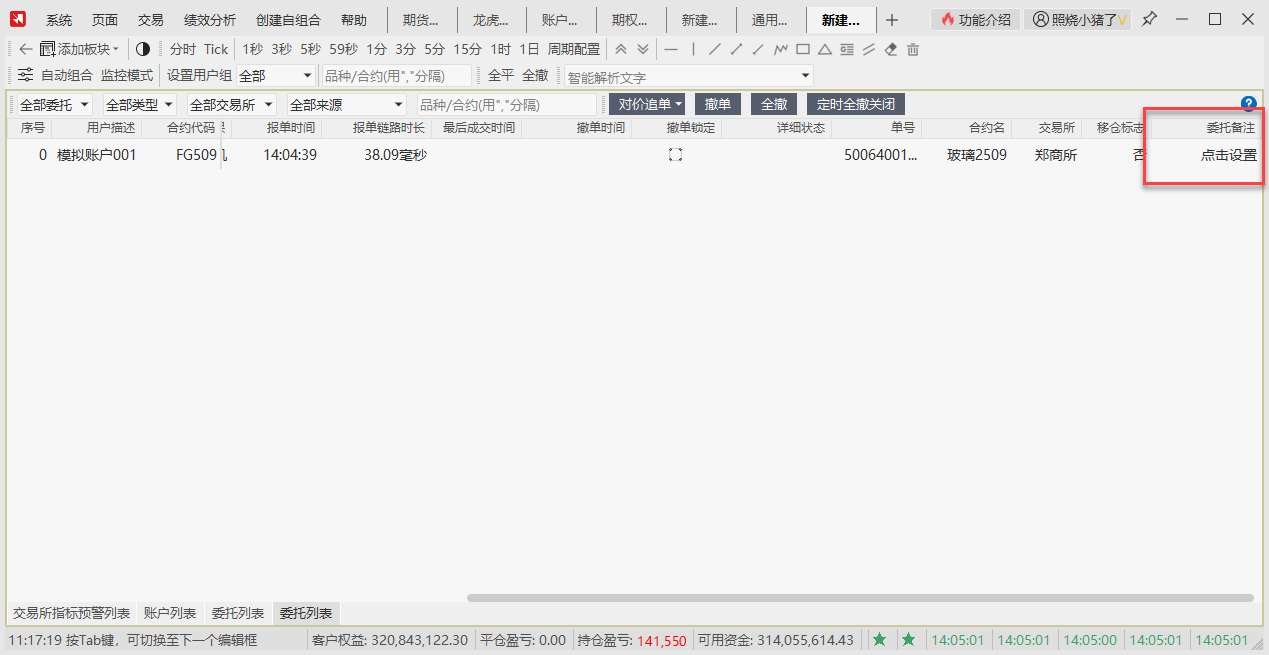
Task: Click the trash delete-drawings icon
Action: tap(913, 49)
